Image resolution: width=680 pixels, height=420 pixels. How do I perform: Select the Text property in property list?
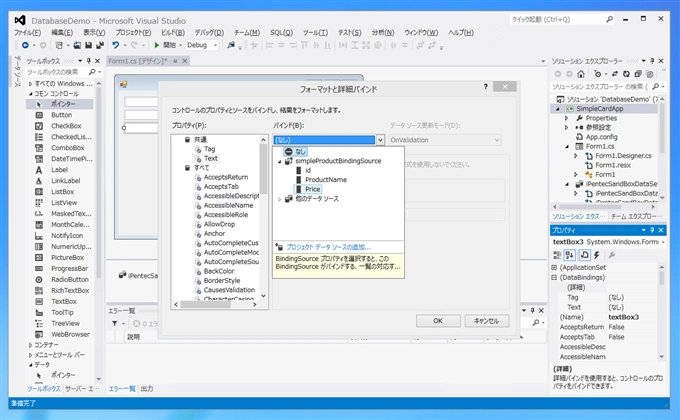(211, 158)
